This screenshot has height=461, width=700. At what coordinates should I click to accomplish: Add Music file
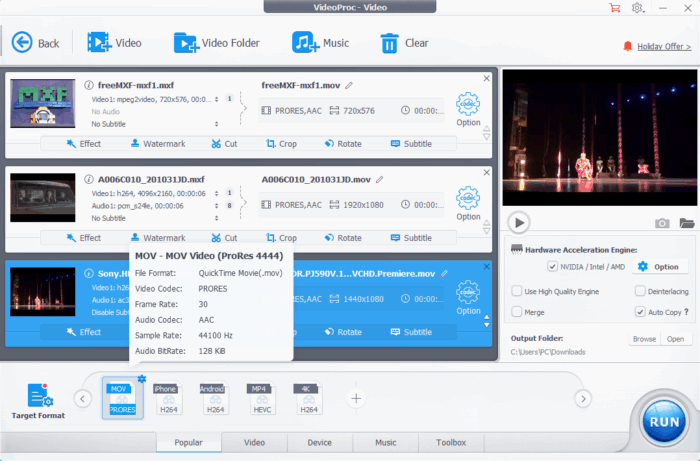(x=321, y=43)
